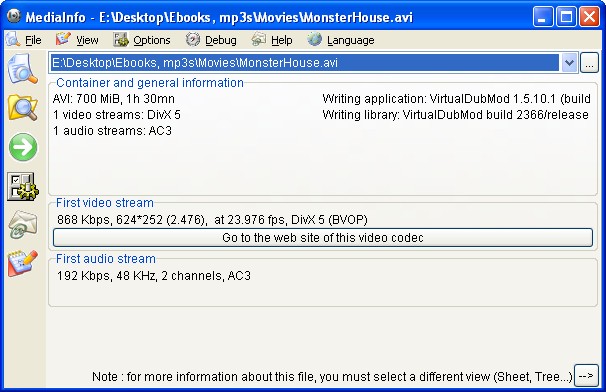Open the View menu
This screenshot has width=606, height=392.
[x=87, y=40]
